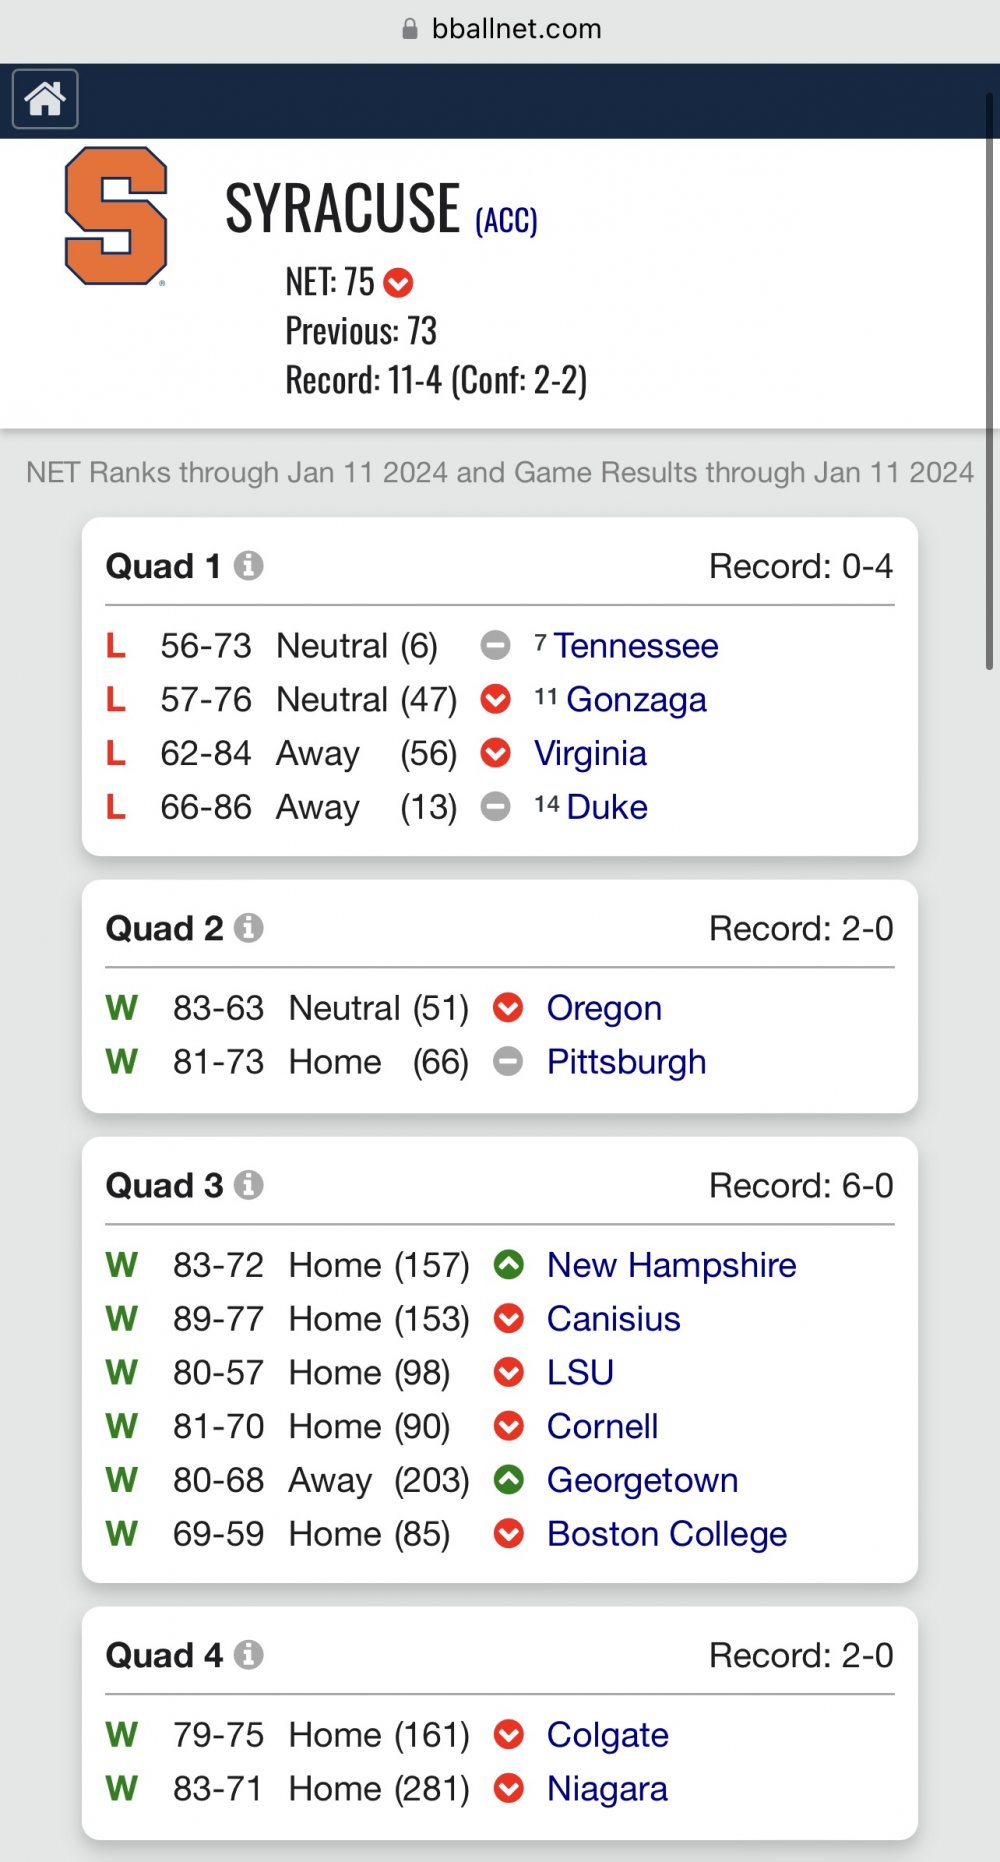Go to Boston College team page
Viewport: 1000px width, 1862px height.
[667, 1534]
